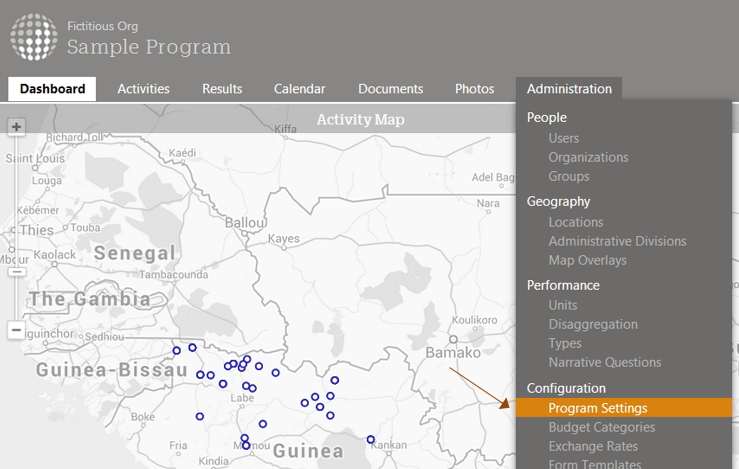Open Map Overlays menu item
This screenshot has width=739, height=469.
click(x=587, y=260)
